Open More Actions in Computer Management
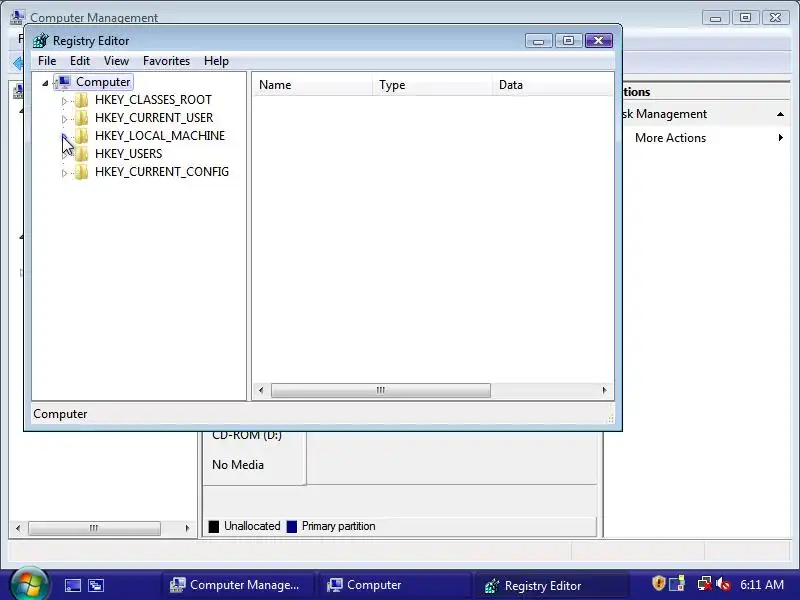Image resolution: width=800 pixels, height=600 pixels. tap(670, 138)
